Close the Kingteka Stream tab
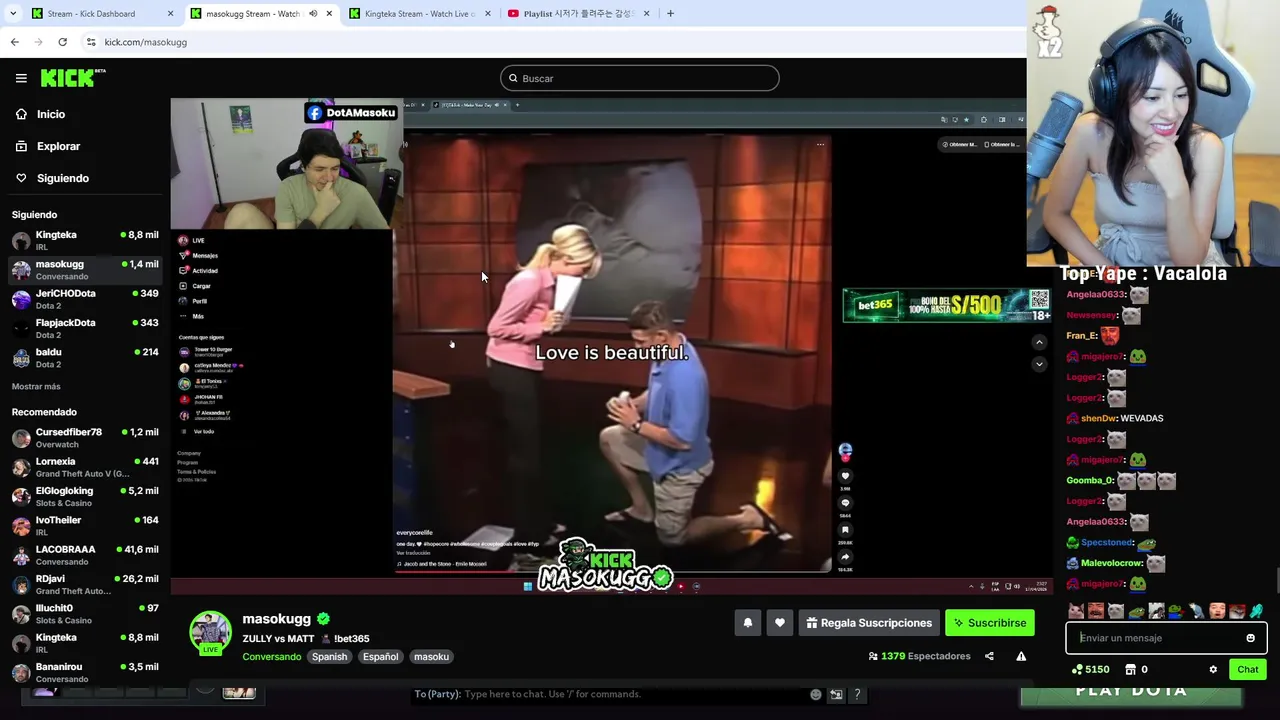 (488, 14)
